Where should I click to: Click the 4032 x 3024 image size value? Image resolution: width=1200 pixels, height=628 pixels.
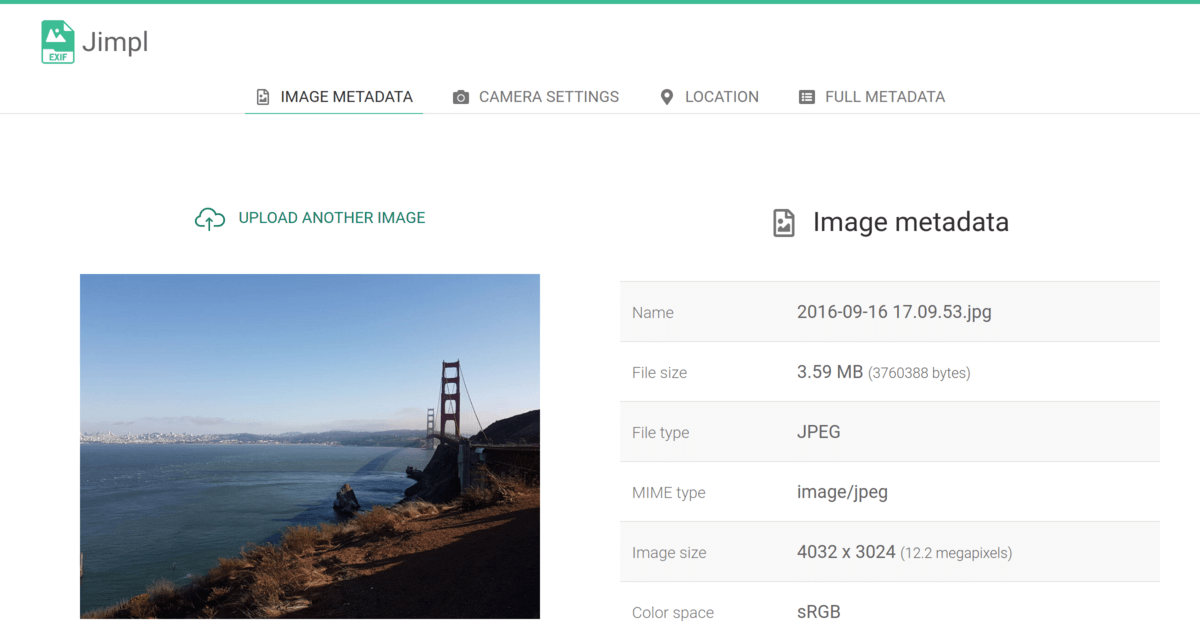(x=845, y=552)
